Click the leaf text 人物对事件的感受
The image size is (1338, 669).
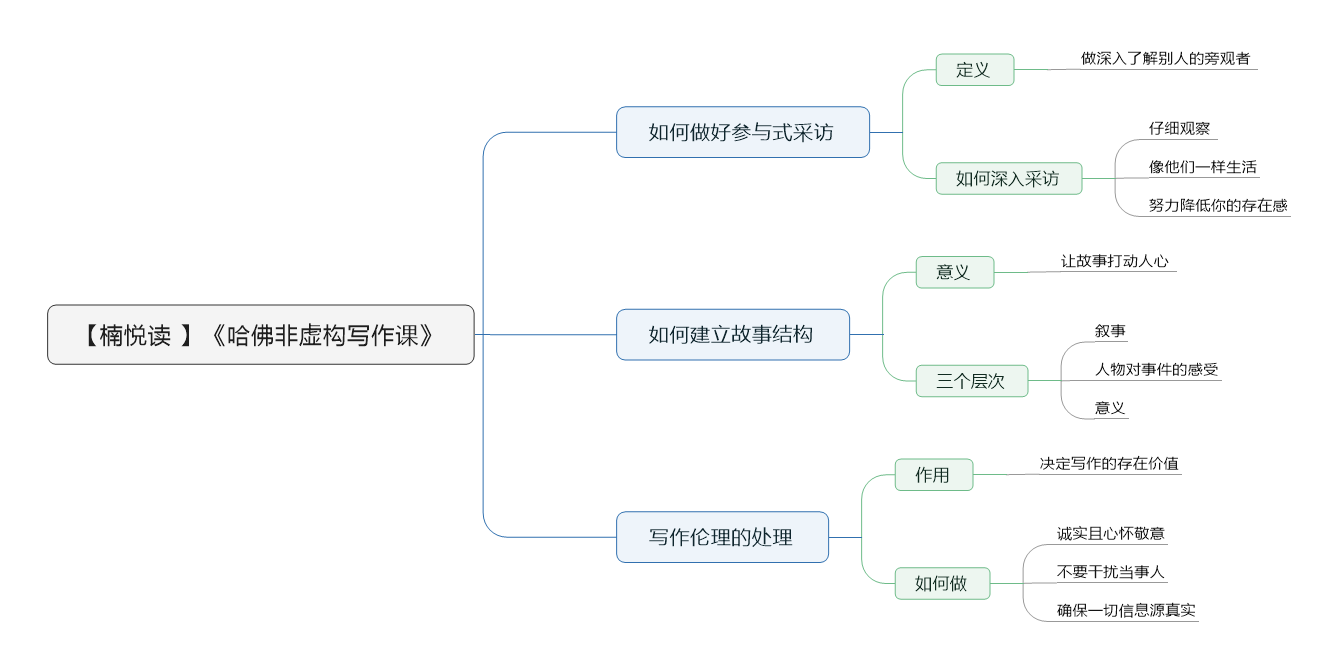(1156, 369)
